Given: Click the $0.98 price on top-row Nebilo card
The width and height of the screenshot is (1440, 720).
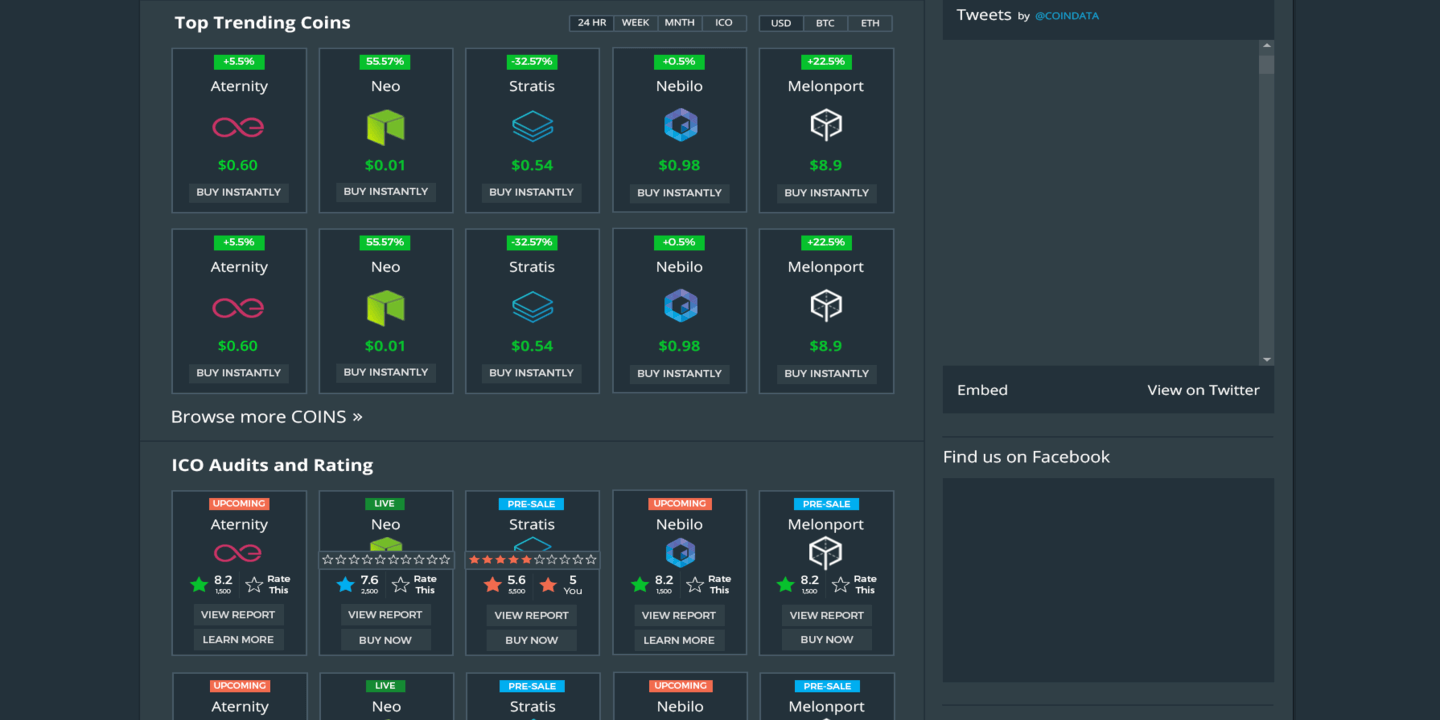Looking at the screenshot, I should [680, 165].
